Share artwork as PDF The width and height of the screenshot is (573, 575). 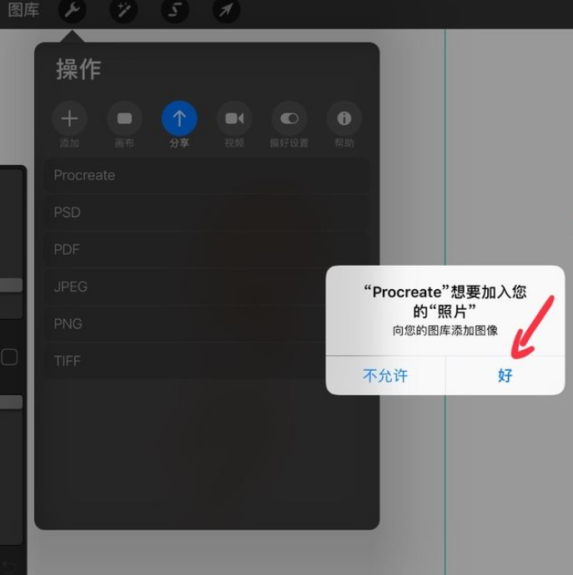click(x=207, y=249)
